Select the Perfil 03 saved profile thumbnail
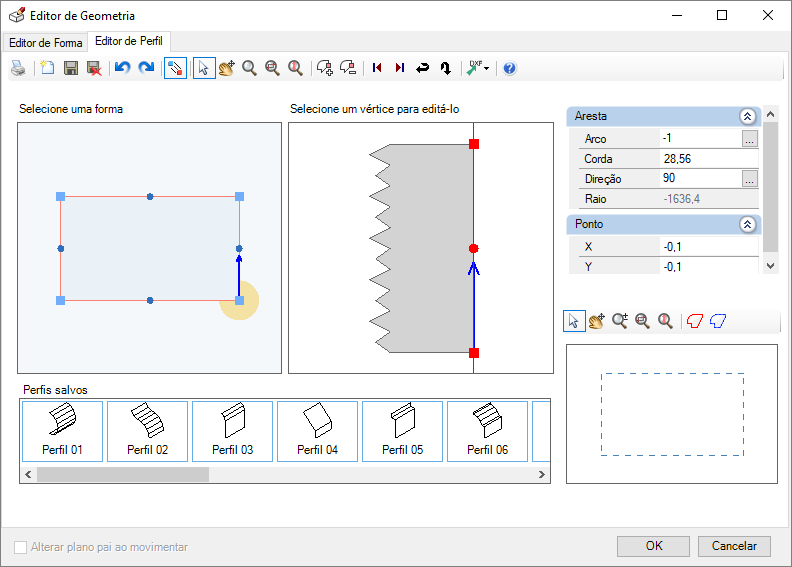Screen dimensions: 792x567 click(x=232, y=431)
